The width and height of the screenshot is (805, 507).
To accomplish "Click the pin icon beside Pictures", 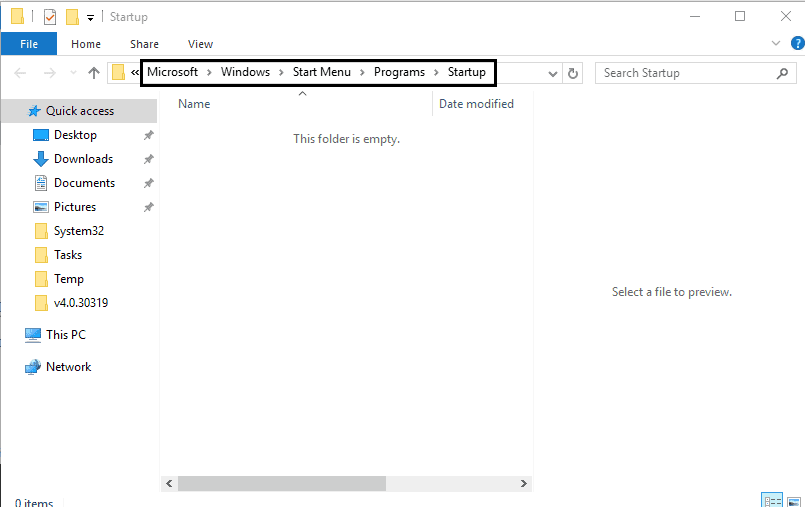I will 148,207.
